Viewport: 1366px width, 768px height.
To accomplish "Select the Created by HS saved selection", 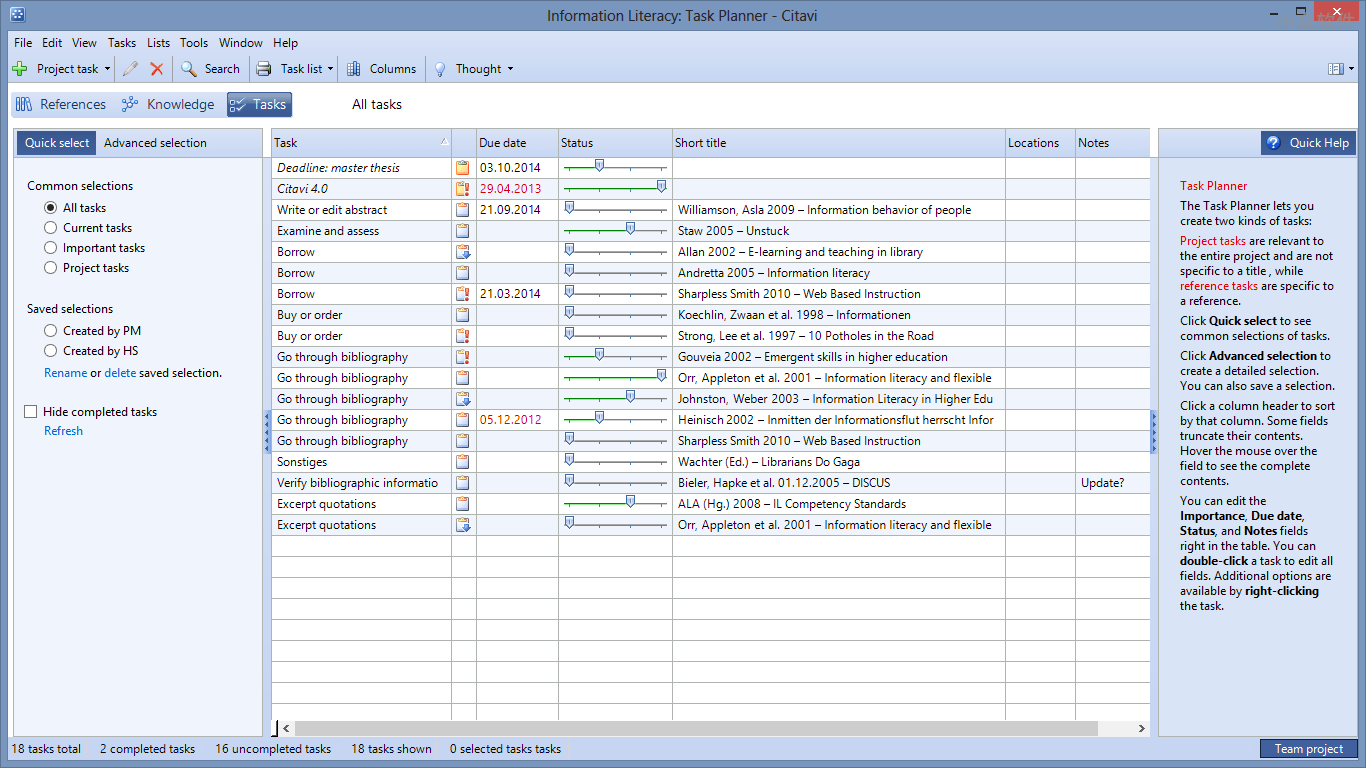I will 51,351.
